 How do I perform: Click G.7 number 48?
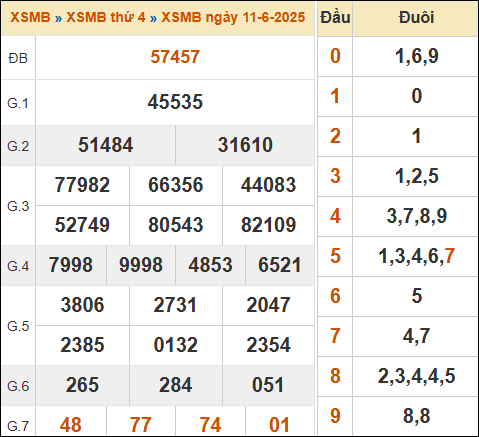71,425
